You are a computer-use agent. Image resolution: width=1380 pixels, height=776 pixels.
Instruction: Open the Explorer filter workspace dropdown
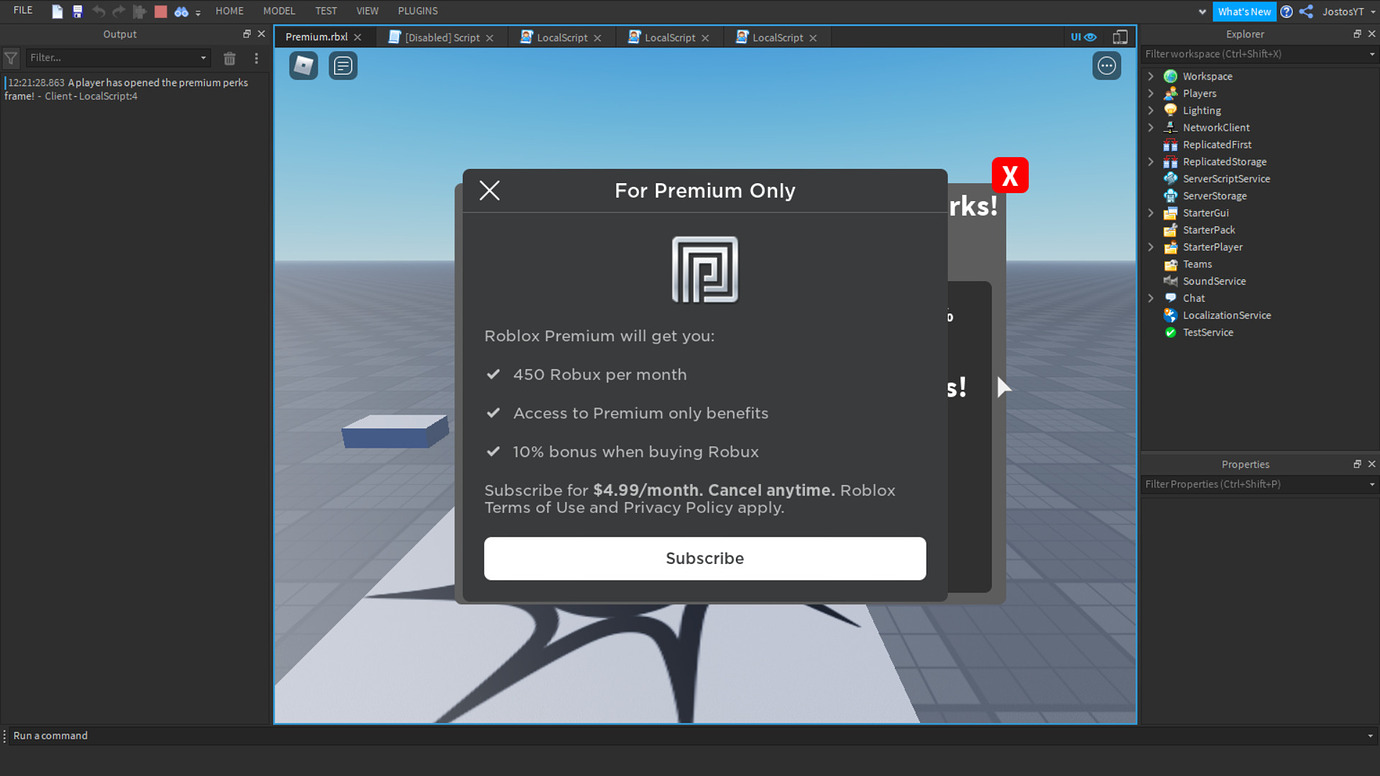pyautogui.click(x=1373, y=54)
